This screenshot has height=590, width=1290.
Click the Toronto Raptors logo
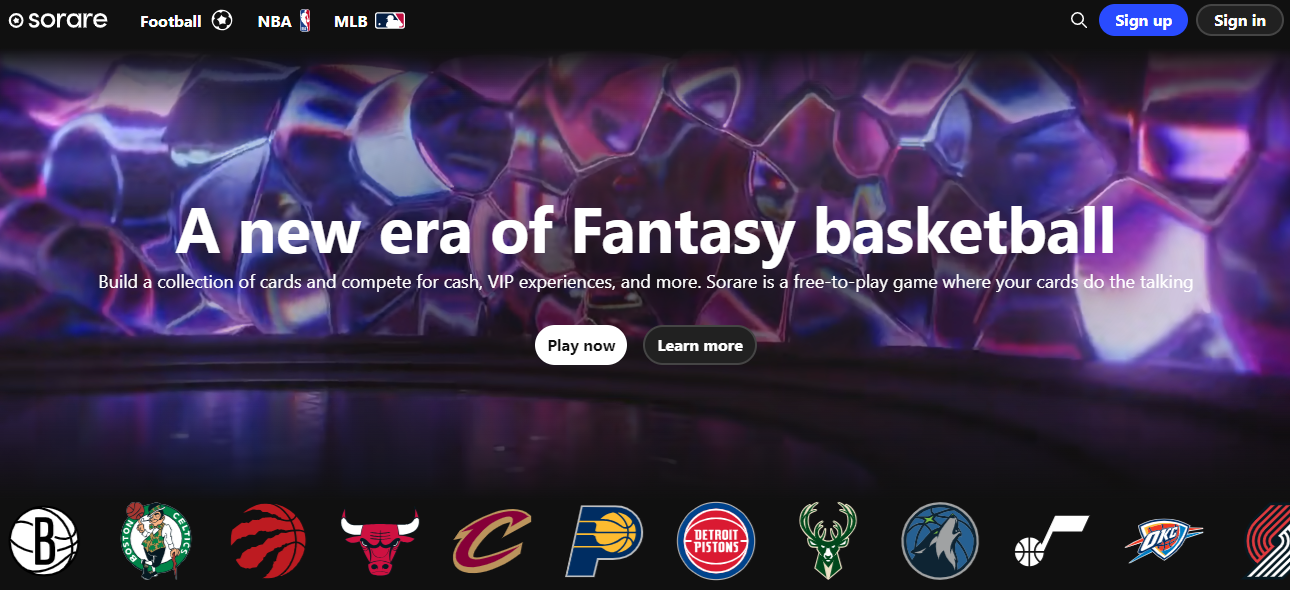tap(268, 541)
